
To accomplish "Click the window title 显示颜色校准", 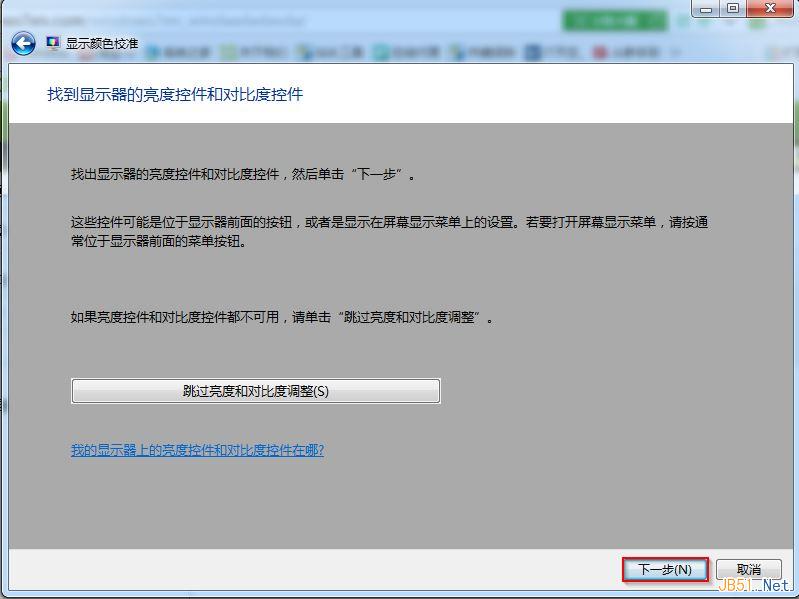I will point(102,44).
